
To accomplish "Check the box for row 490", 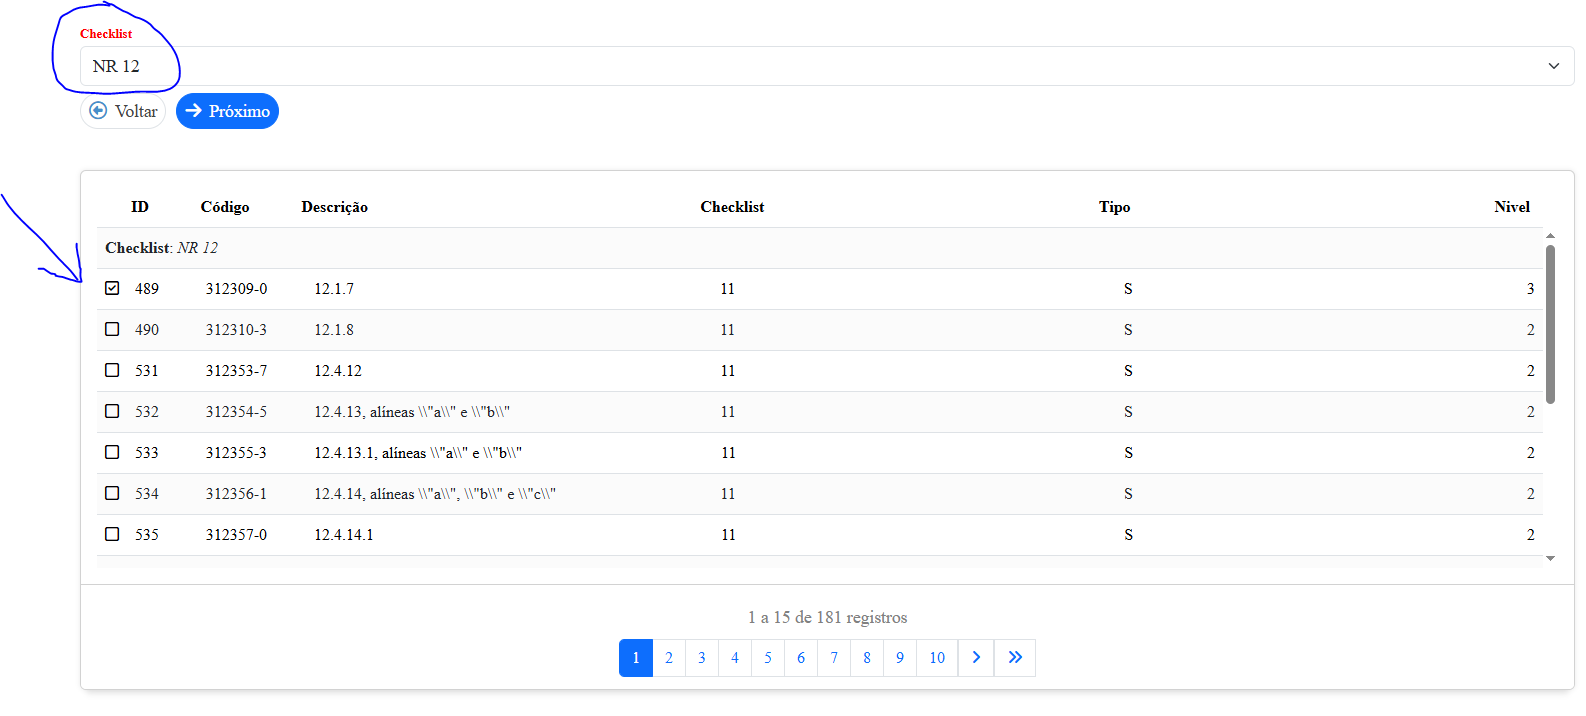I will (112, 329).
